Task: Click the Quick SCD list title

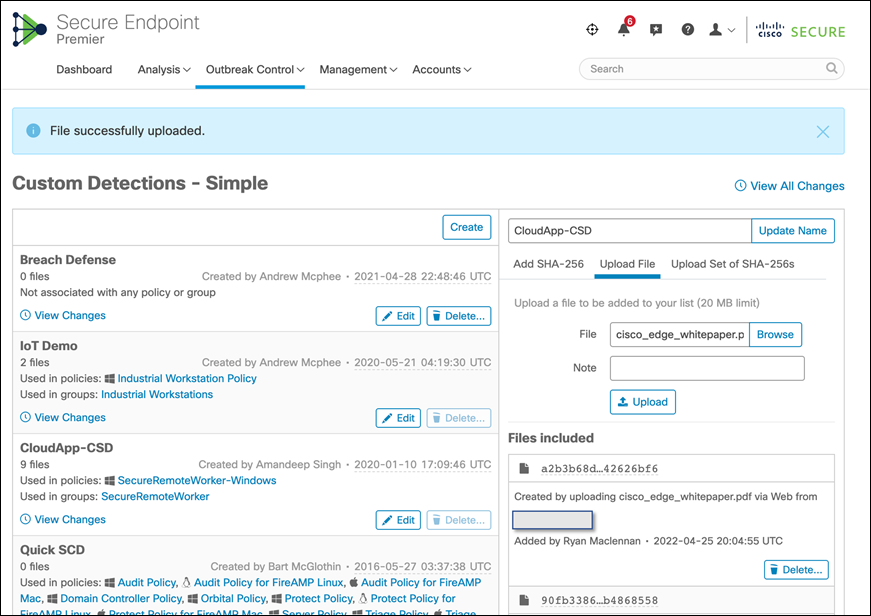Action: pyautogui.click(x=52, y=550)
